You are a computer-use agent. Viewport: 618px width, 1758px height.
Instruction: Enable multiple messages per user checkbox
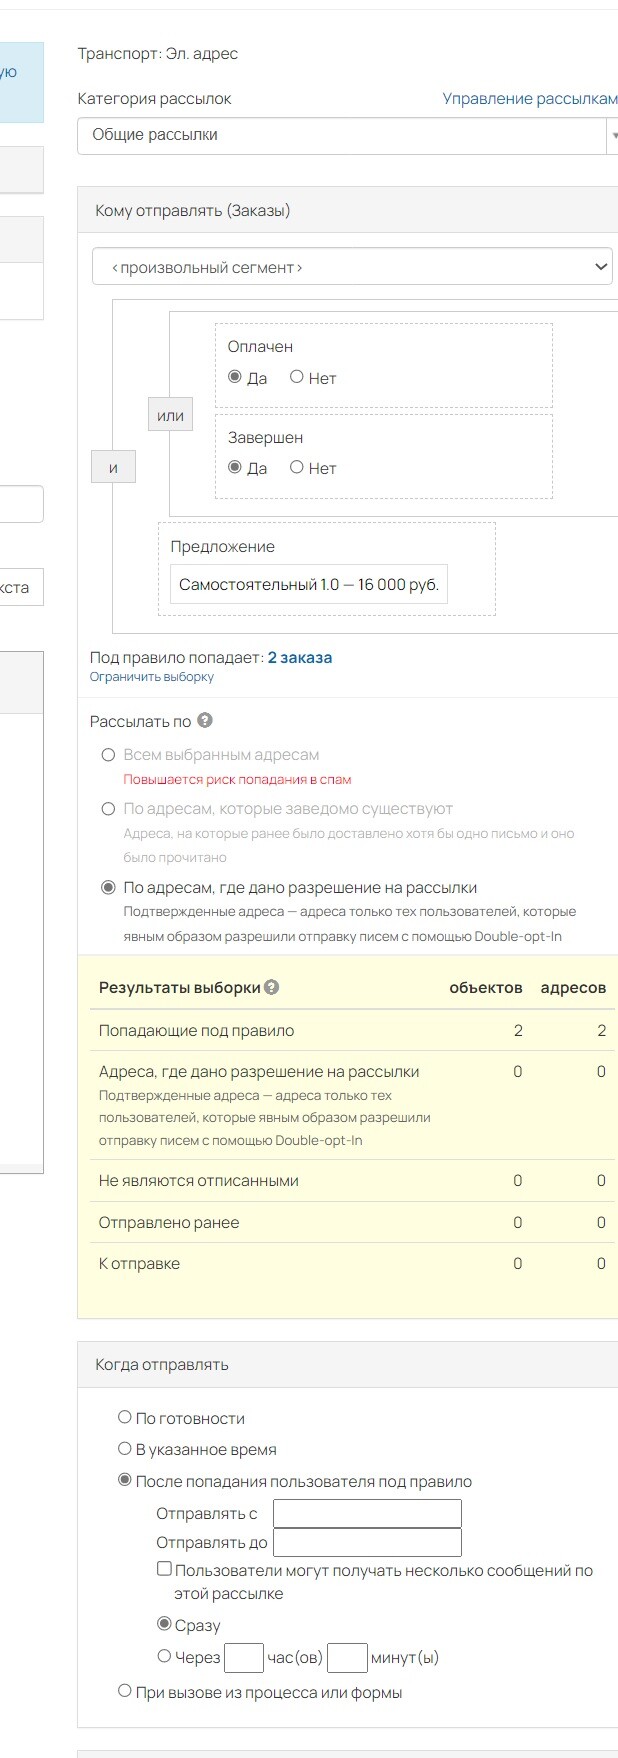coord(164,1569)
